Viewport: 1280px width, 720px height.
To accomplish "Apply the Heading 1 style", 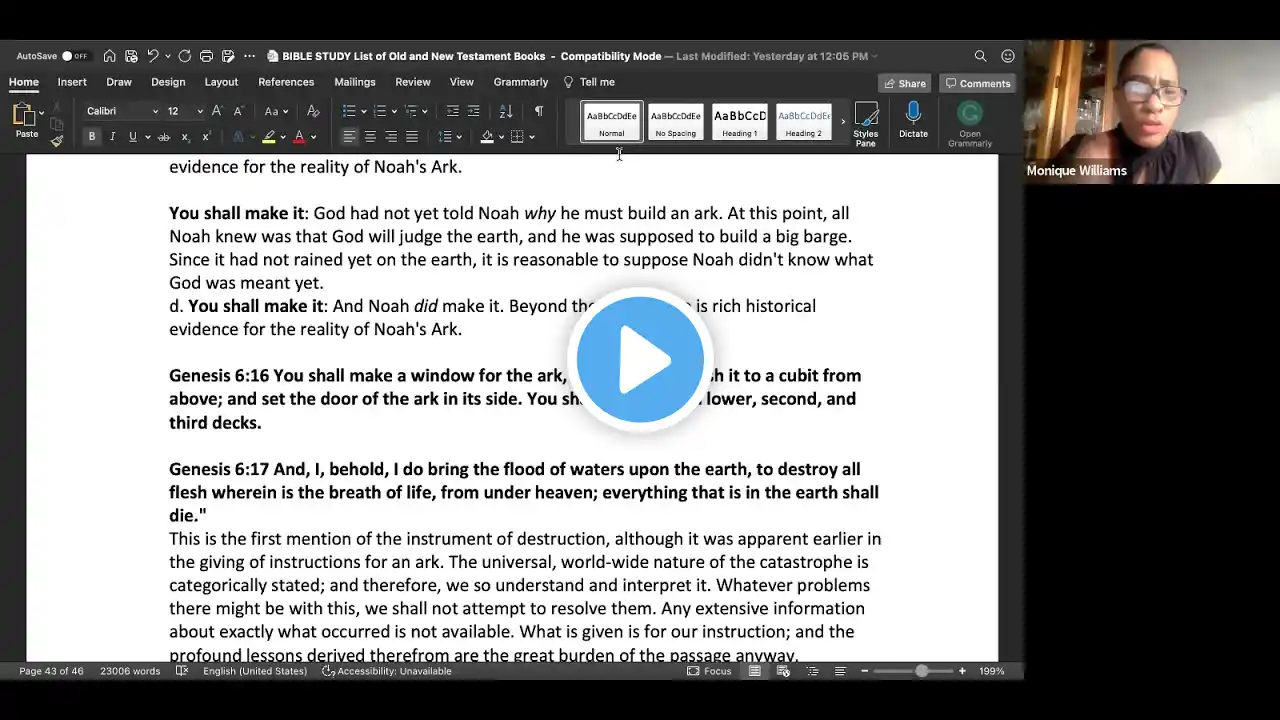I will coord(739,122).
